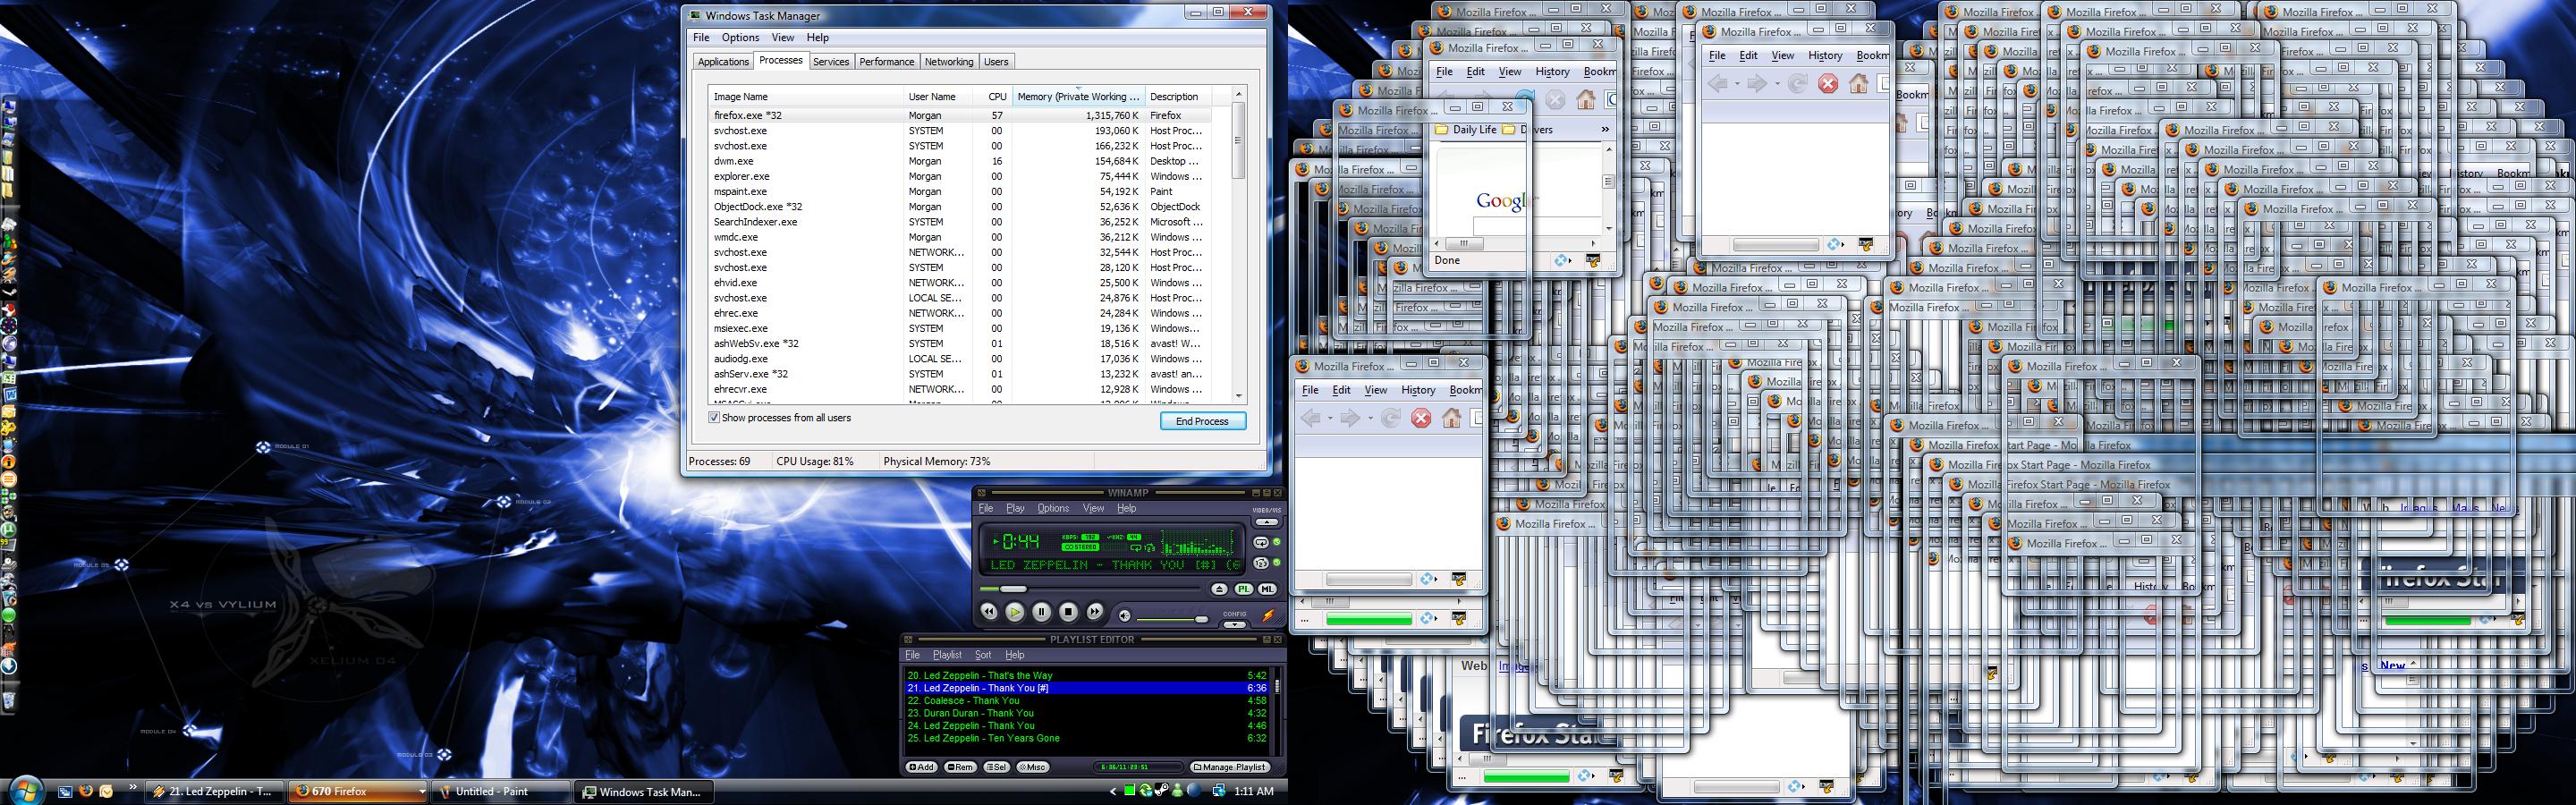Screen dimensions: 2576x805
Task: Open the Playlist menu in Playlist Editor
Action: coord(947,655)
